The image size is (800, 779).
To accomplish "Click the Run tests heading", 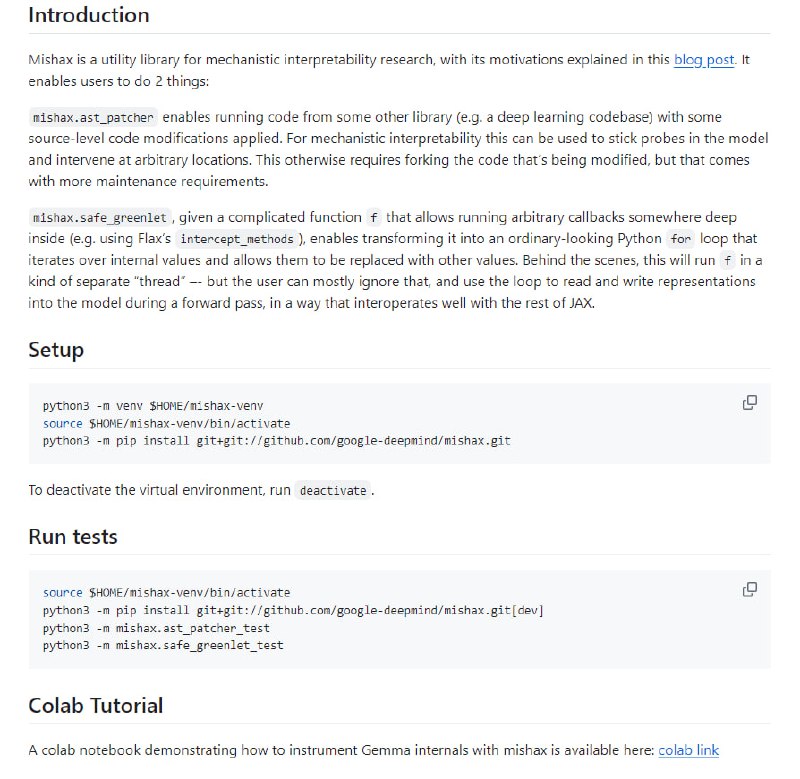I will point(73,537).
